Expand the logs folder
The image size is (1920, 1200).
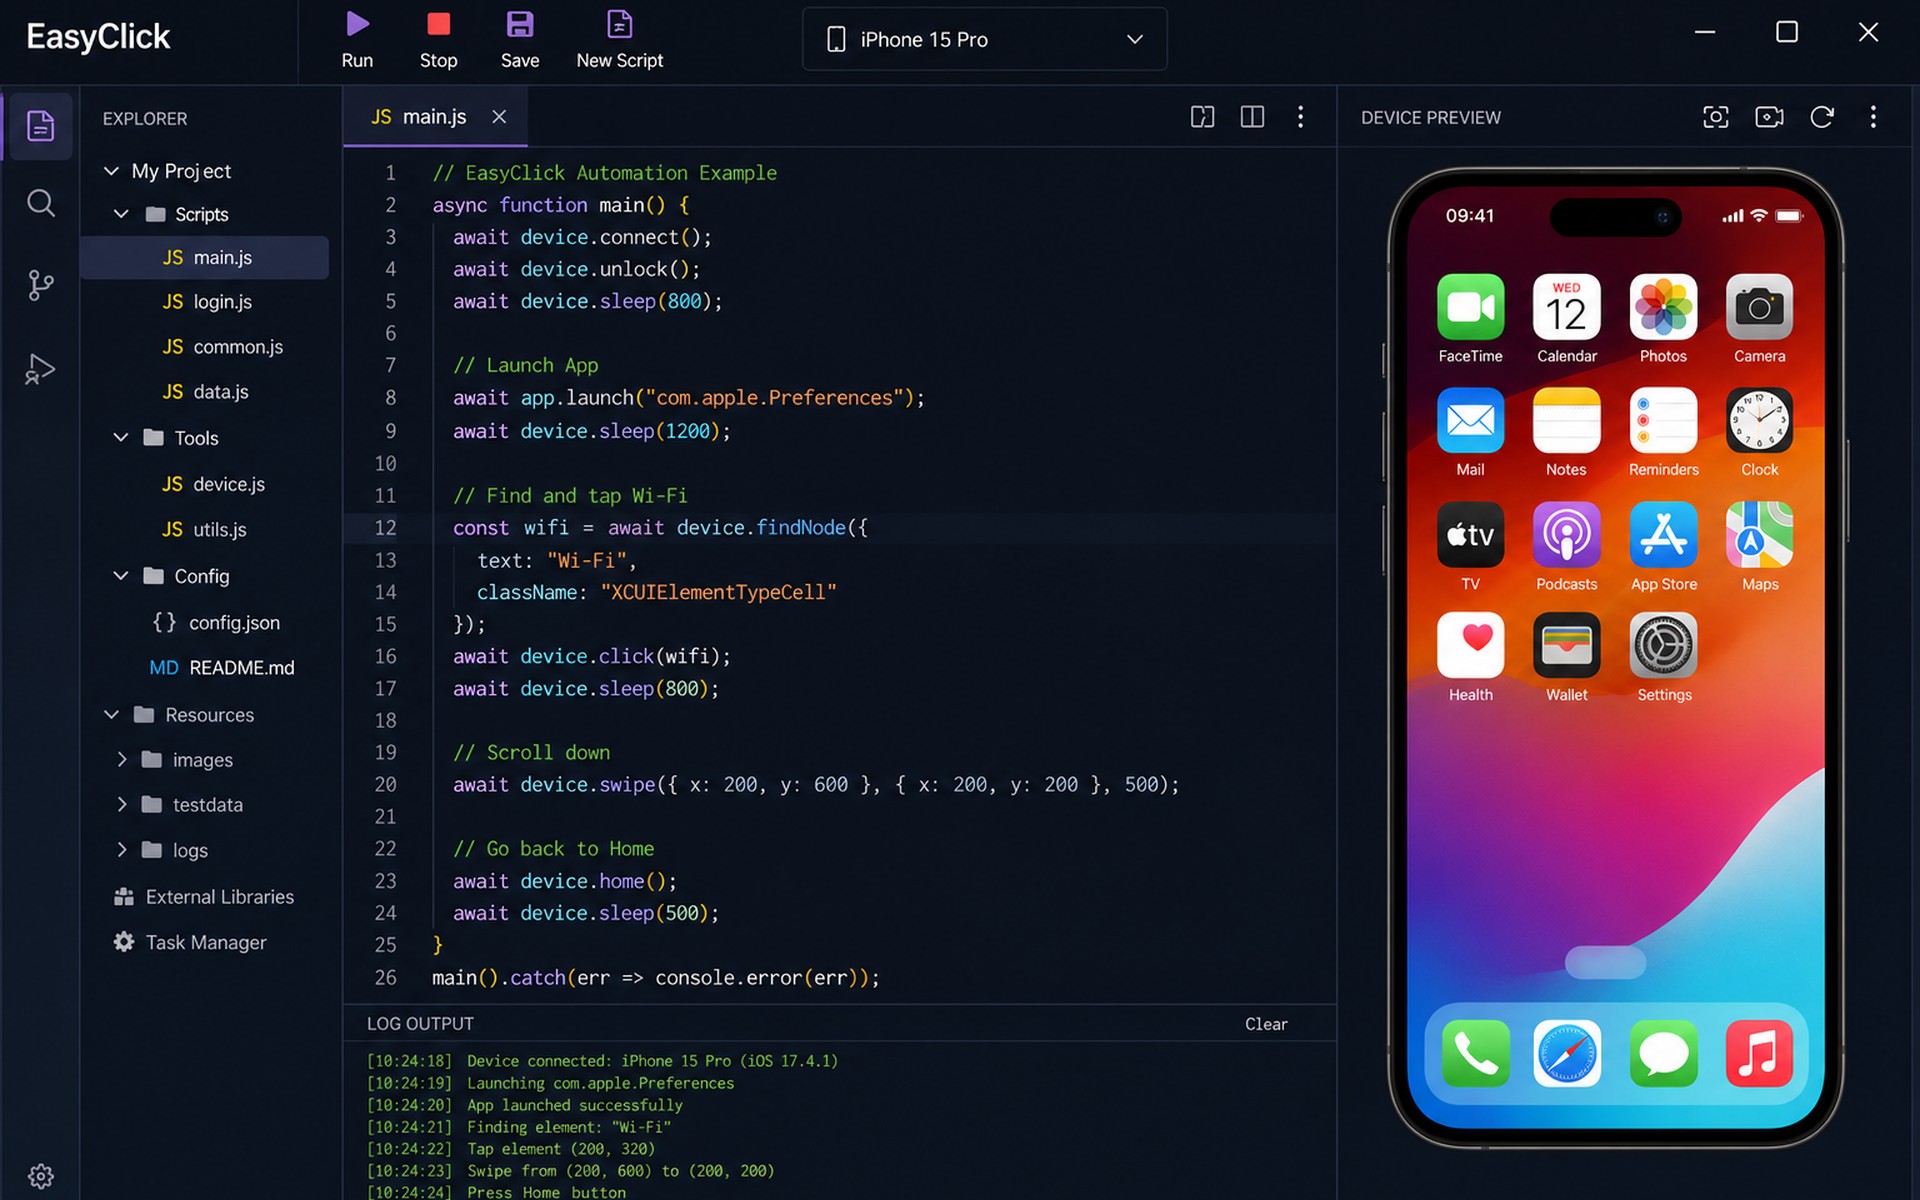tap(121, 850)
